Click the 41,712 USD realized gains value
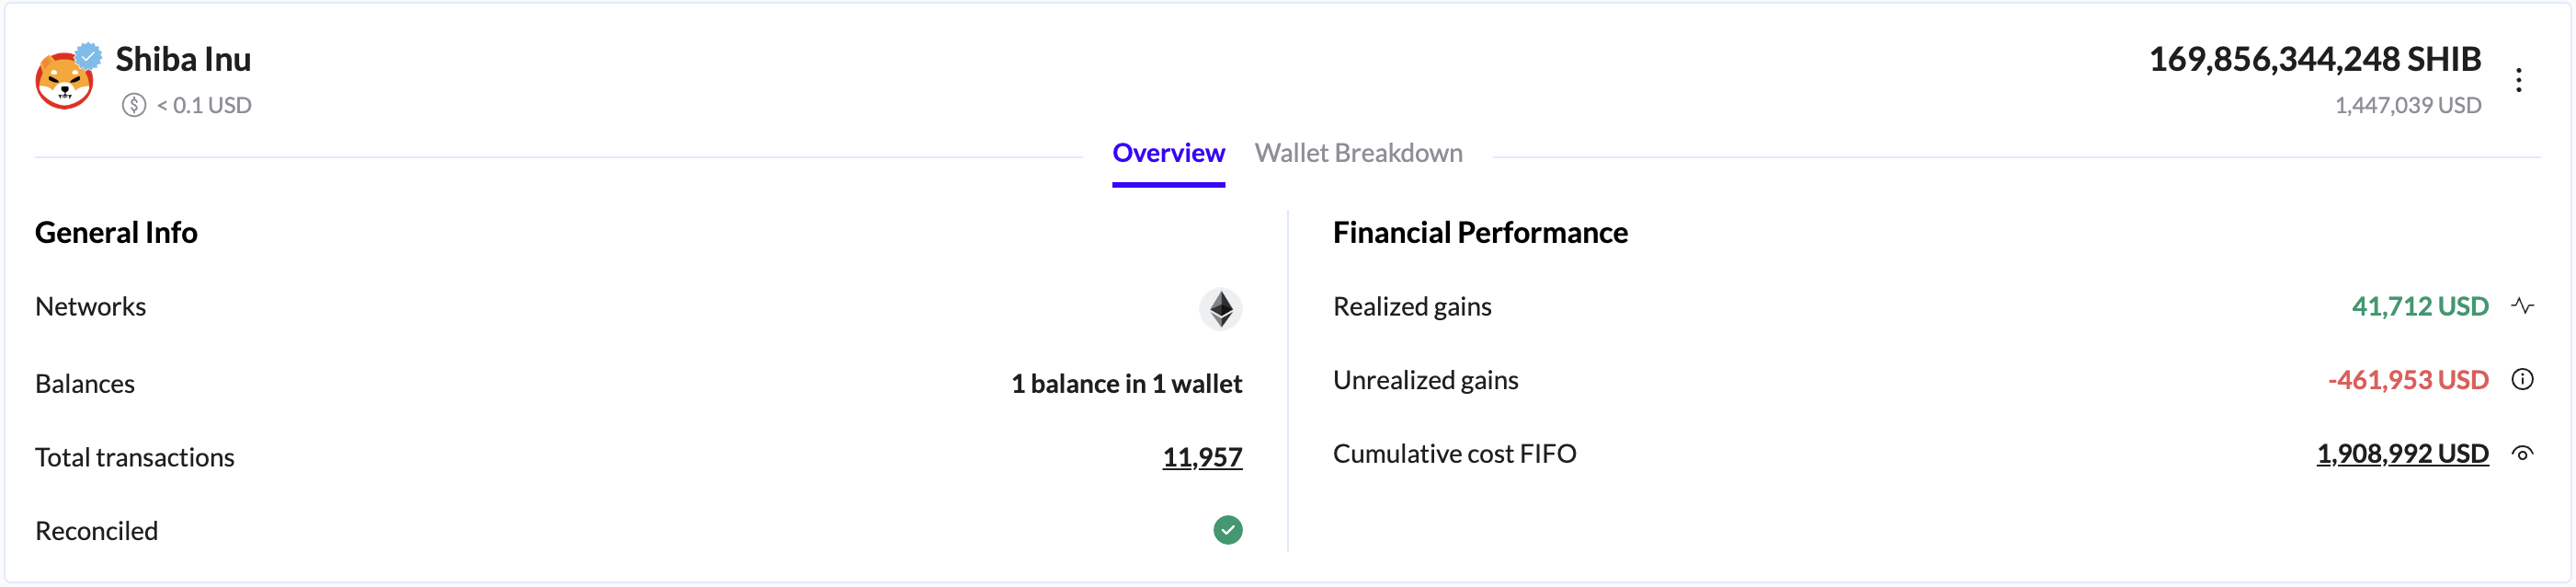Viewport: 2576px width, 587px height. 2419,306
